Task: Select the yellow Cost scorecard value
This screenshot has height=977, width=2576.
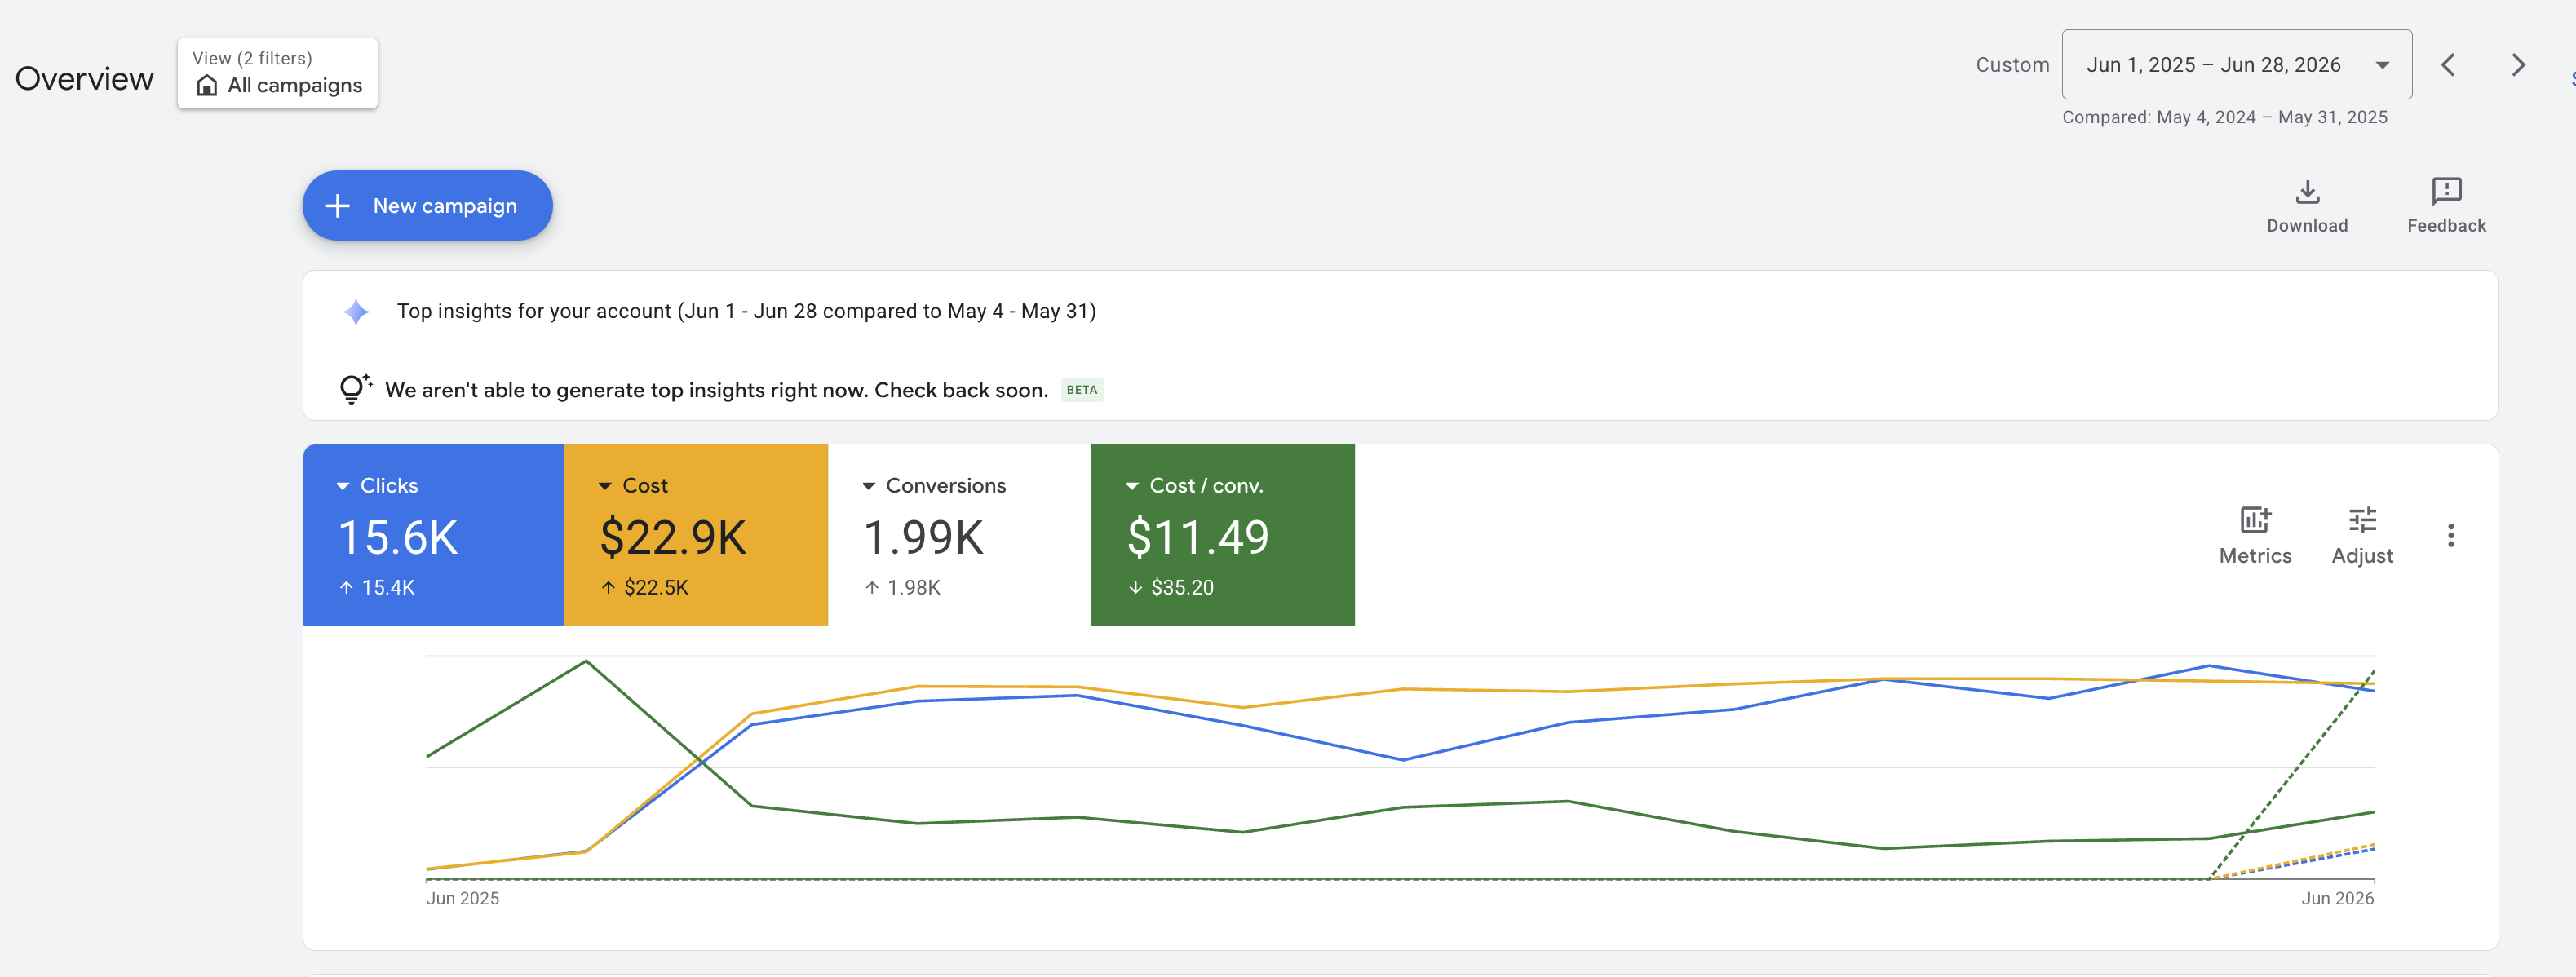Action: 673,538
